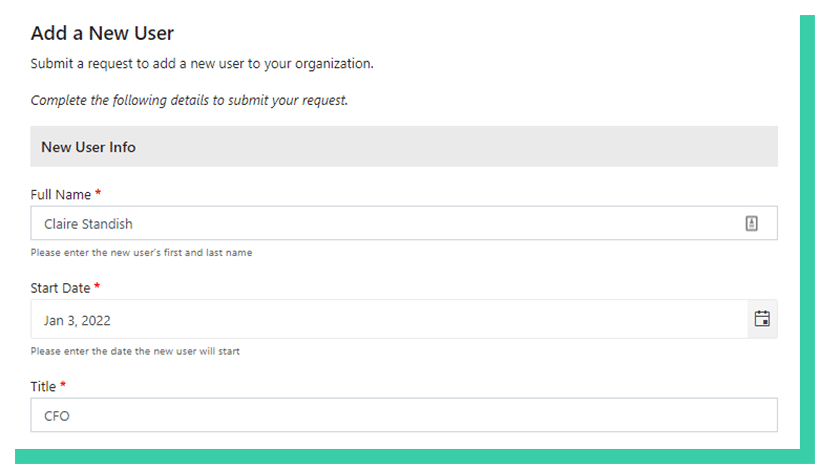Click the red asterisk beside Title

63,385
